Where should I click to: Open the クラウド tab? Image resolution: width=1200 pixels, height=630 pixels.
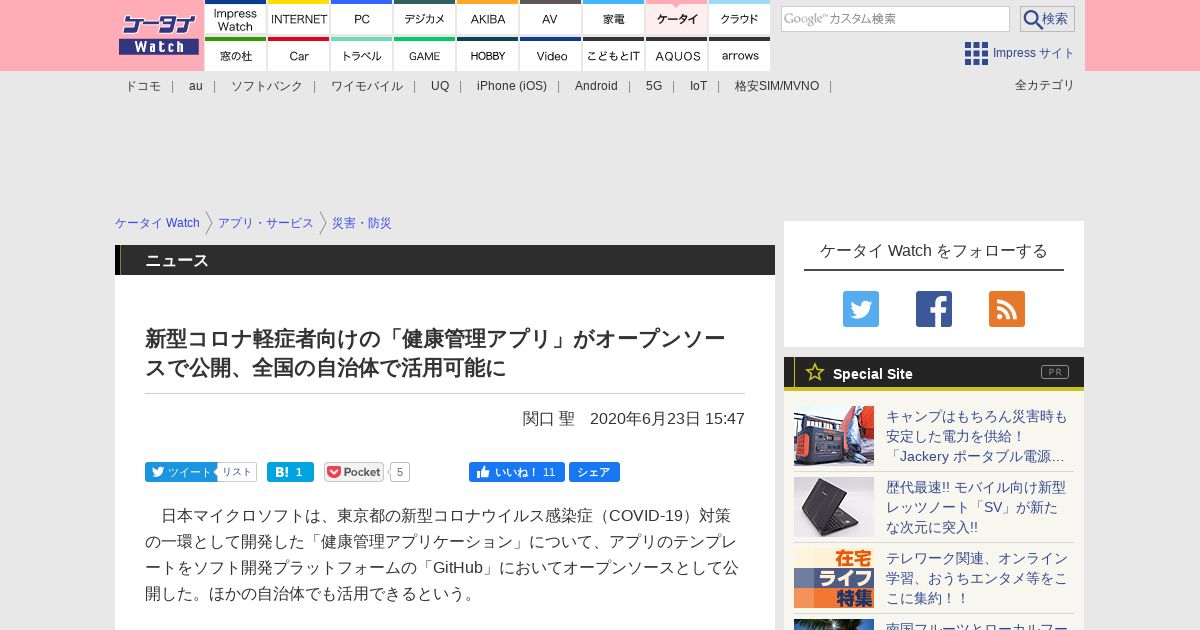[x=739, y=18]
